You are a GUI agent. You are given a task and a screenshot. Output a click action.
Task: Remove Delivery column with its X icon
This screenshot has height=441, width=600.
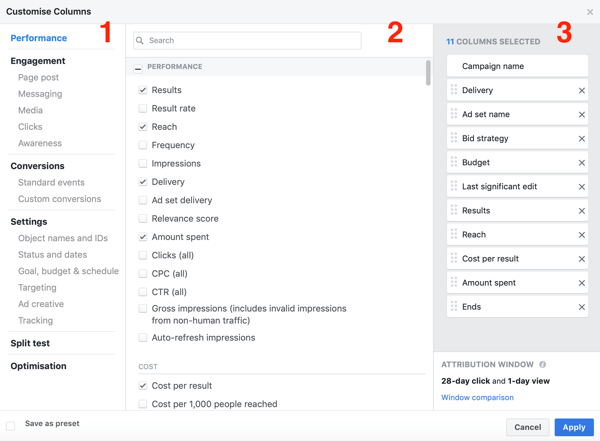582,91
